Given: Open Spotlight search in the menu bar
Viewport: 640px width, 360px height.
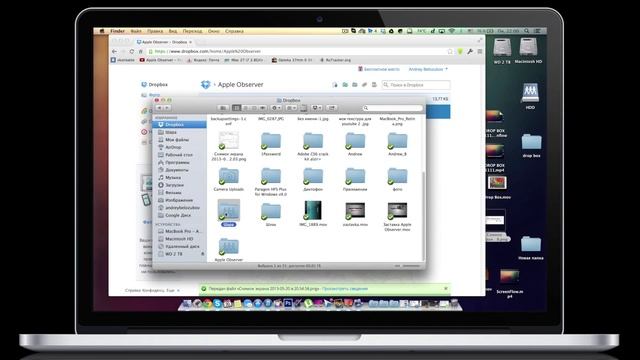Looking at the screenshot, I should (x=527, y=31).
